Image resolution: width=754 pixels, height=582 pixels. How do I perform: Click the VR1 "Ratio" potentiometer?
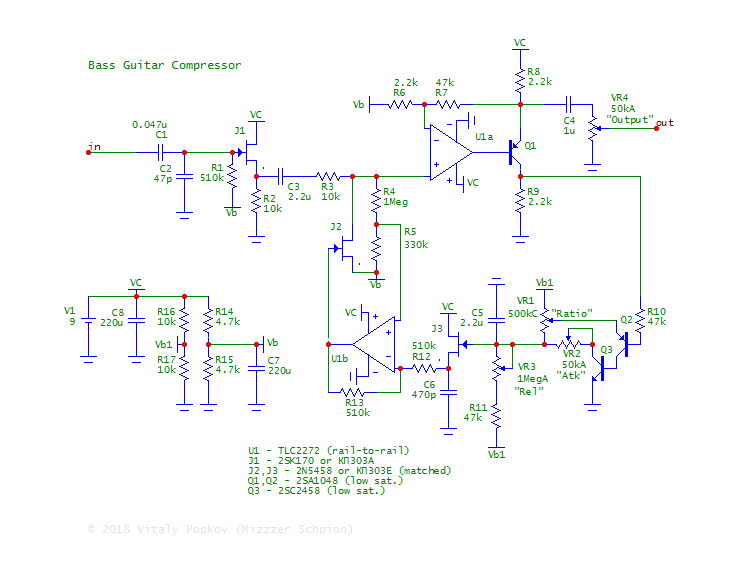pos(545,319)
